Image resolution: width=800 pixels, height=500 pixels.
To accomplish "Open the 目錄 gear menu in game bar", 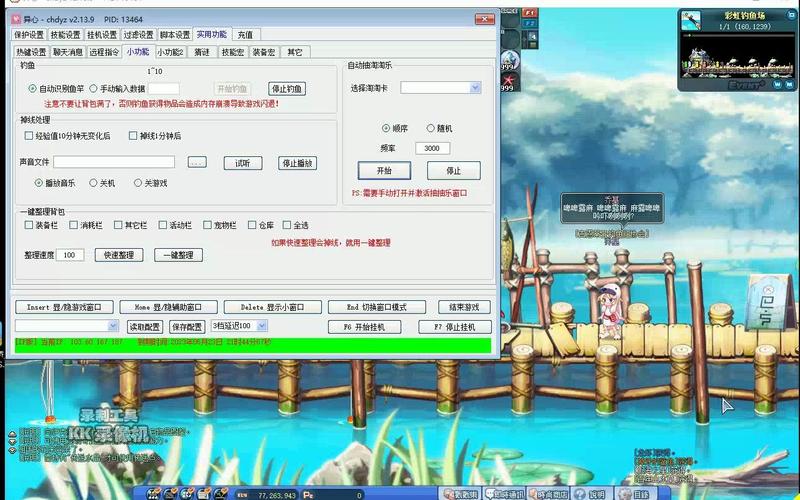I will point(634,494).
